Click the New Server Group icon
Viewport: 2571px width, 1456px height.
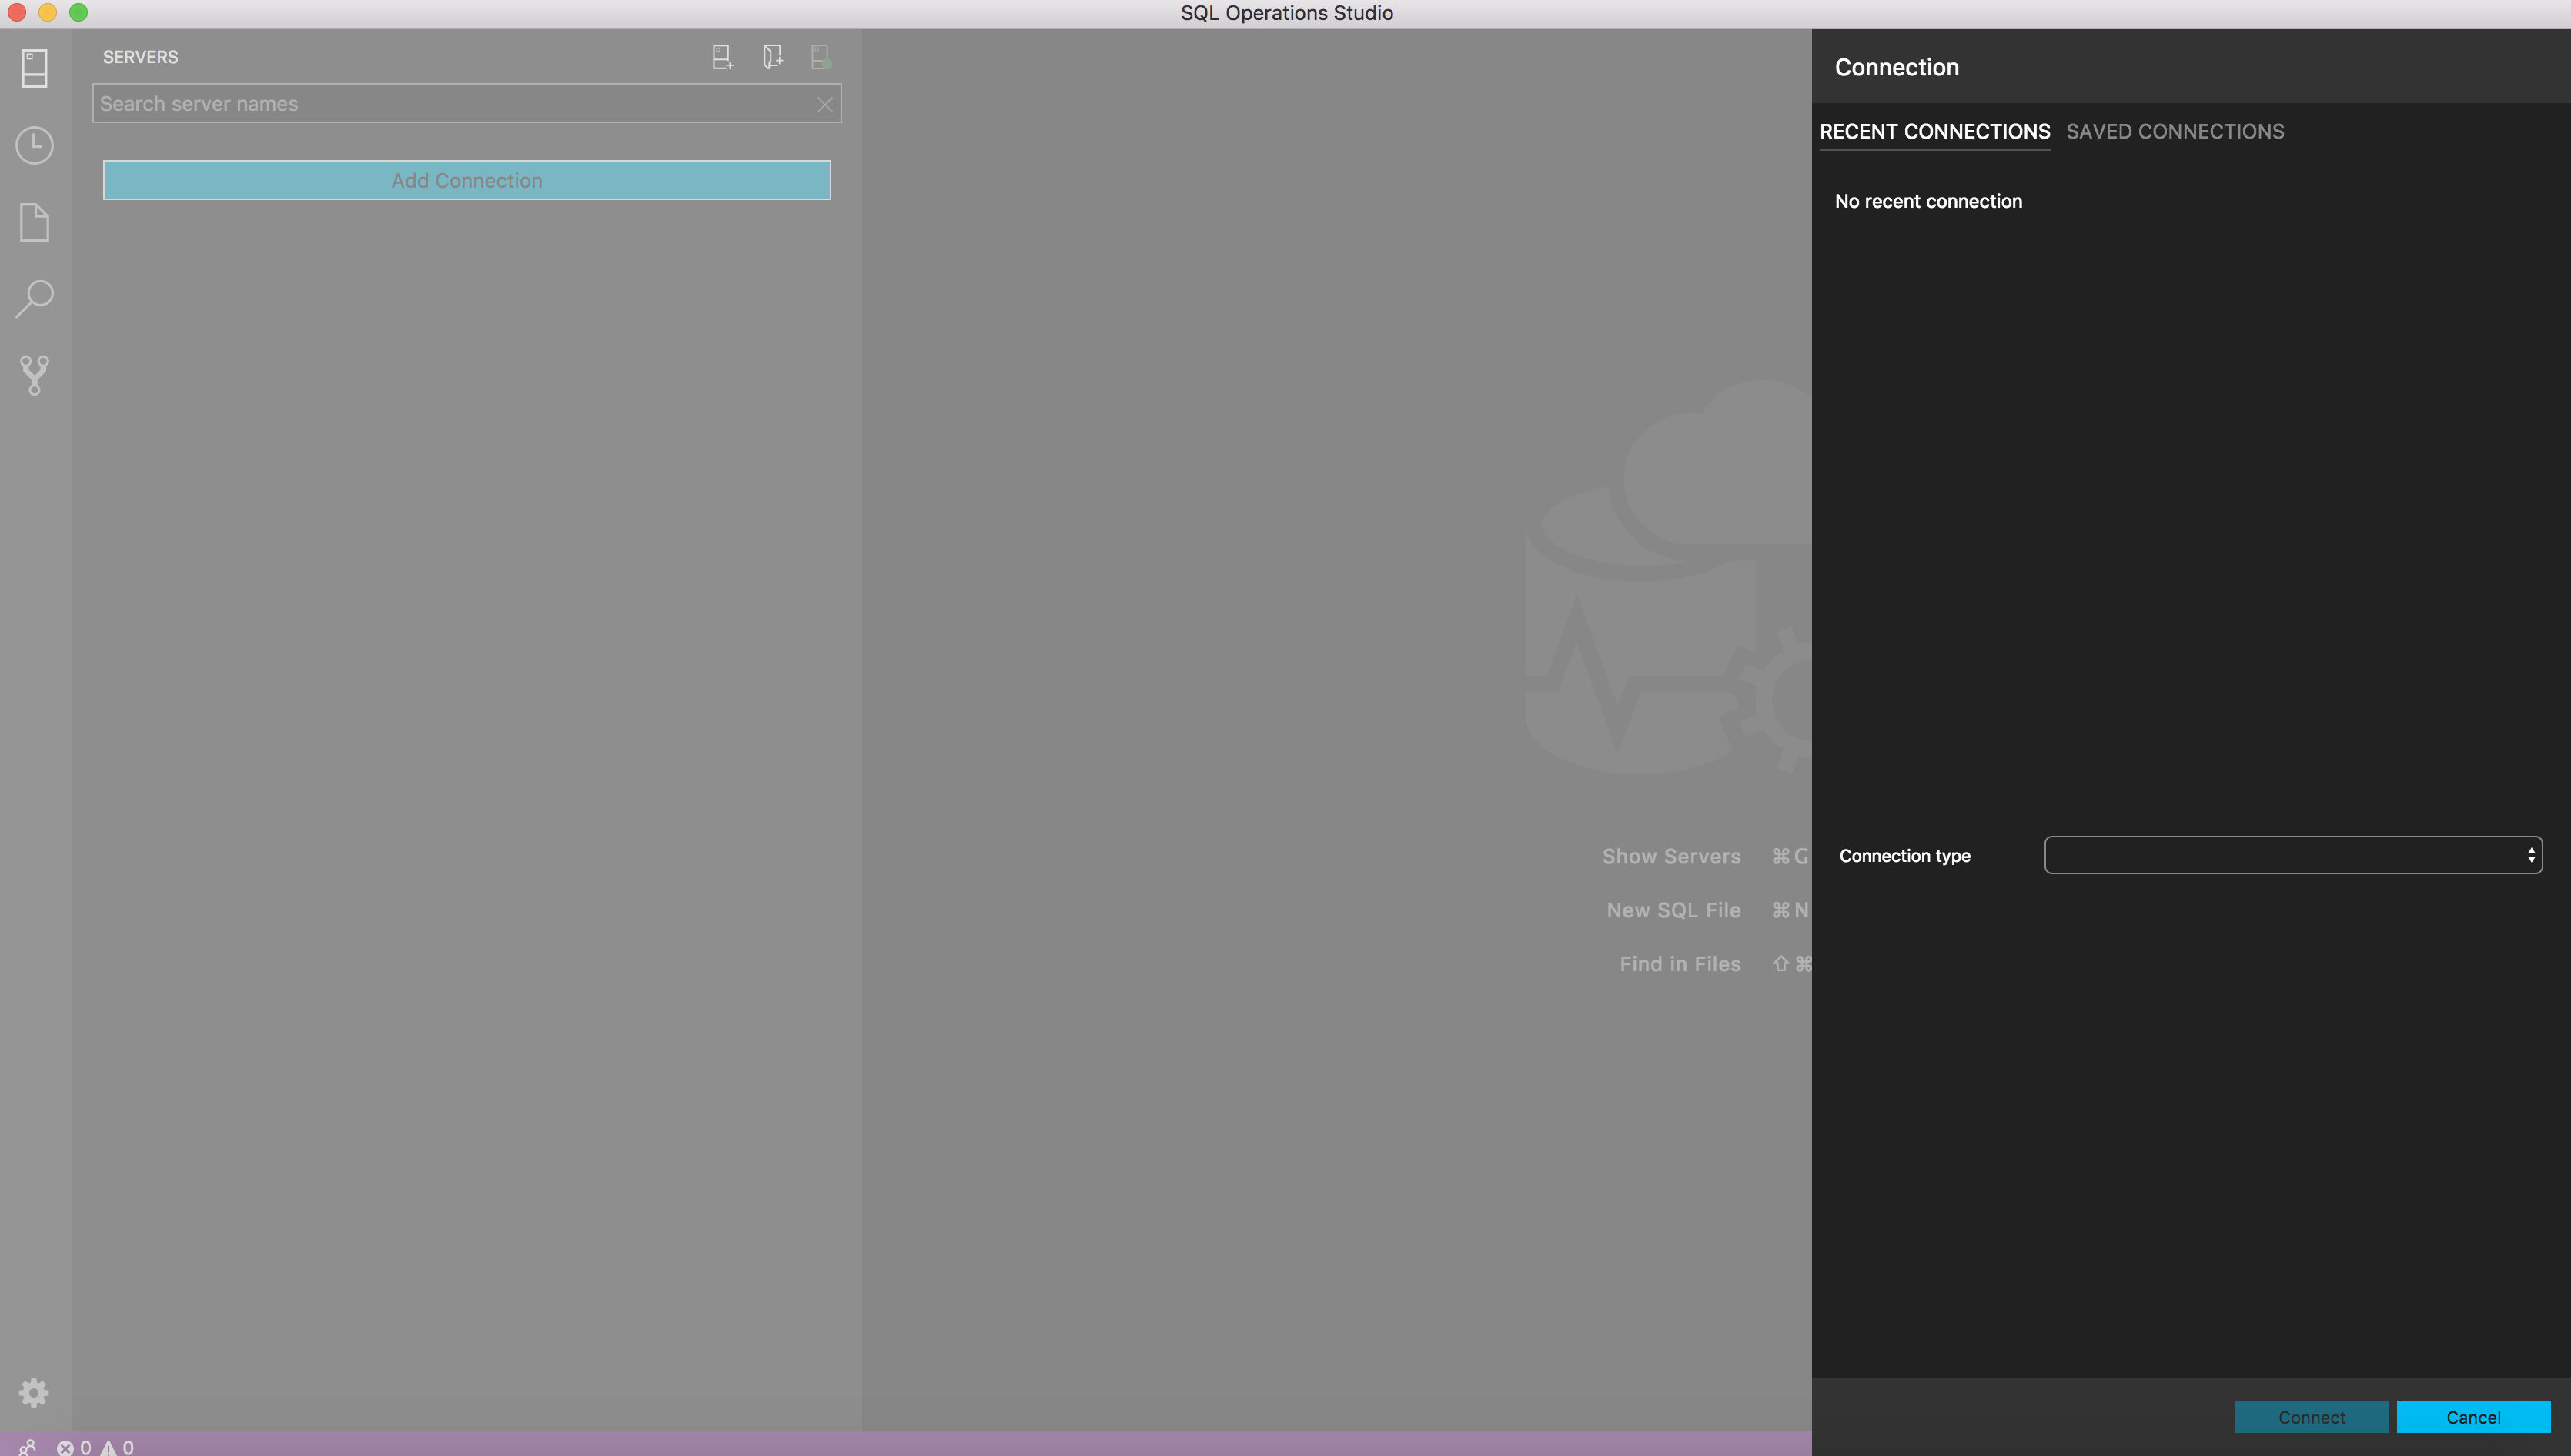pos(772,57)
